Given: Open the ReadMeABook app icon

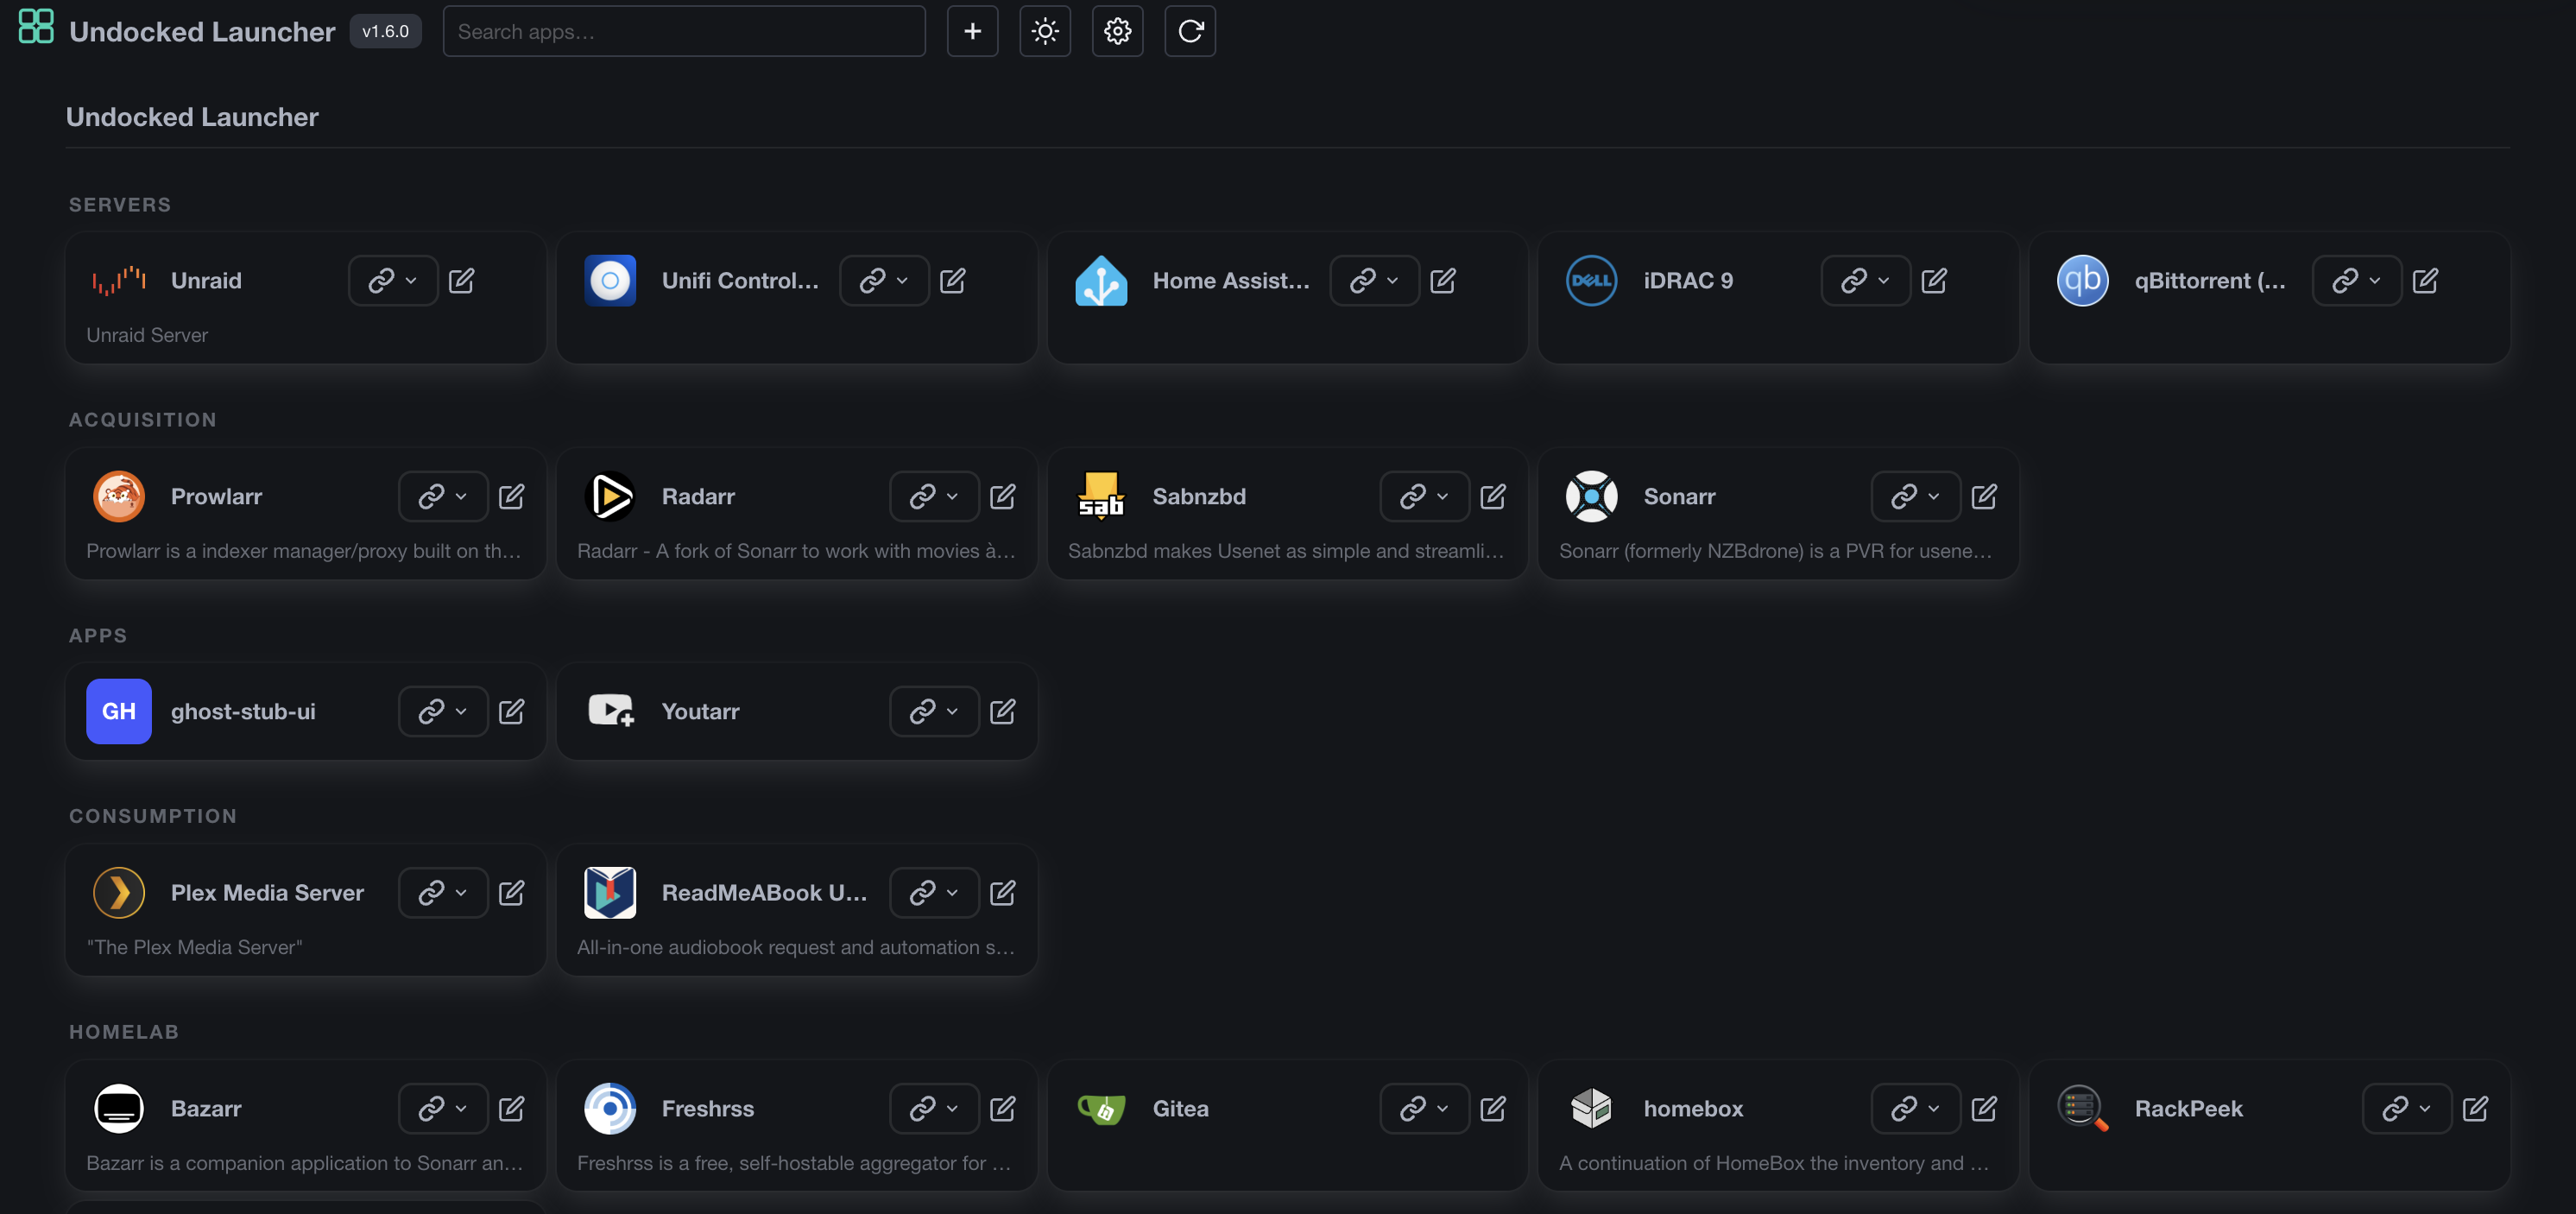Looking at the screenshot, I should [610, 892].
